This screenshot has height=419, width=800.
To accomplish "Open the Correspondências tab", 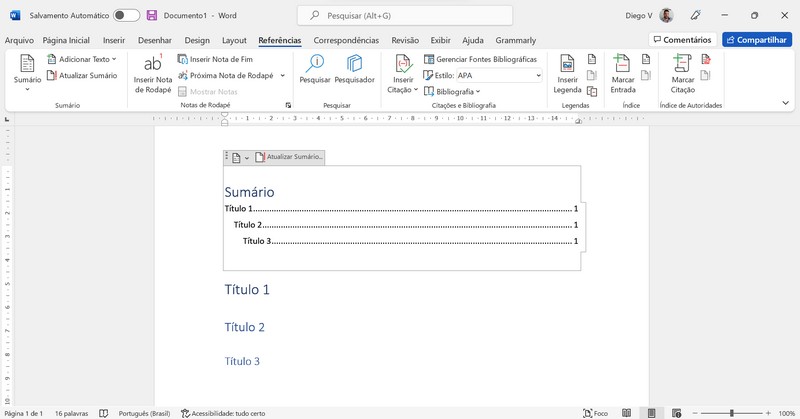I will point(346,40).
